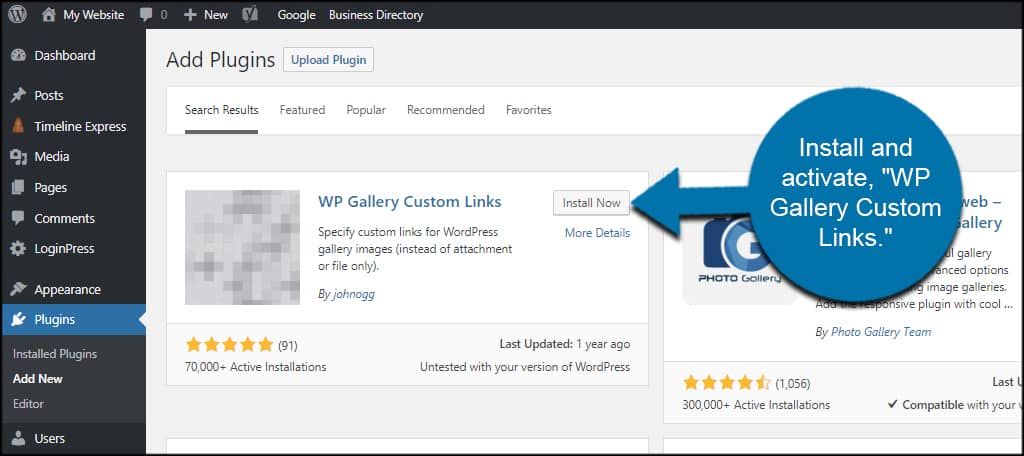Click the Comments icon in sidebar
The image size is (1024, 456).
pyautogui.click(x=18, y=218)
